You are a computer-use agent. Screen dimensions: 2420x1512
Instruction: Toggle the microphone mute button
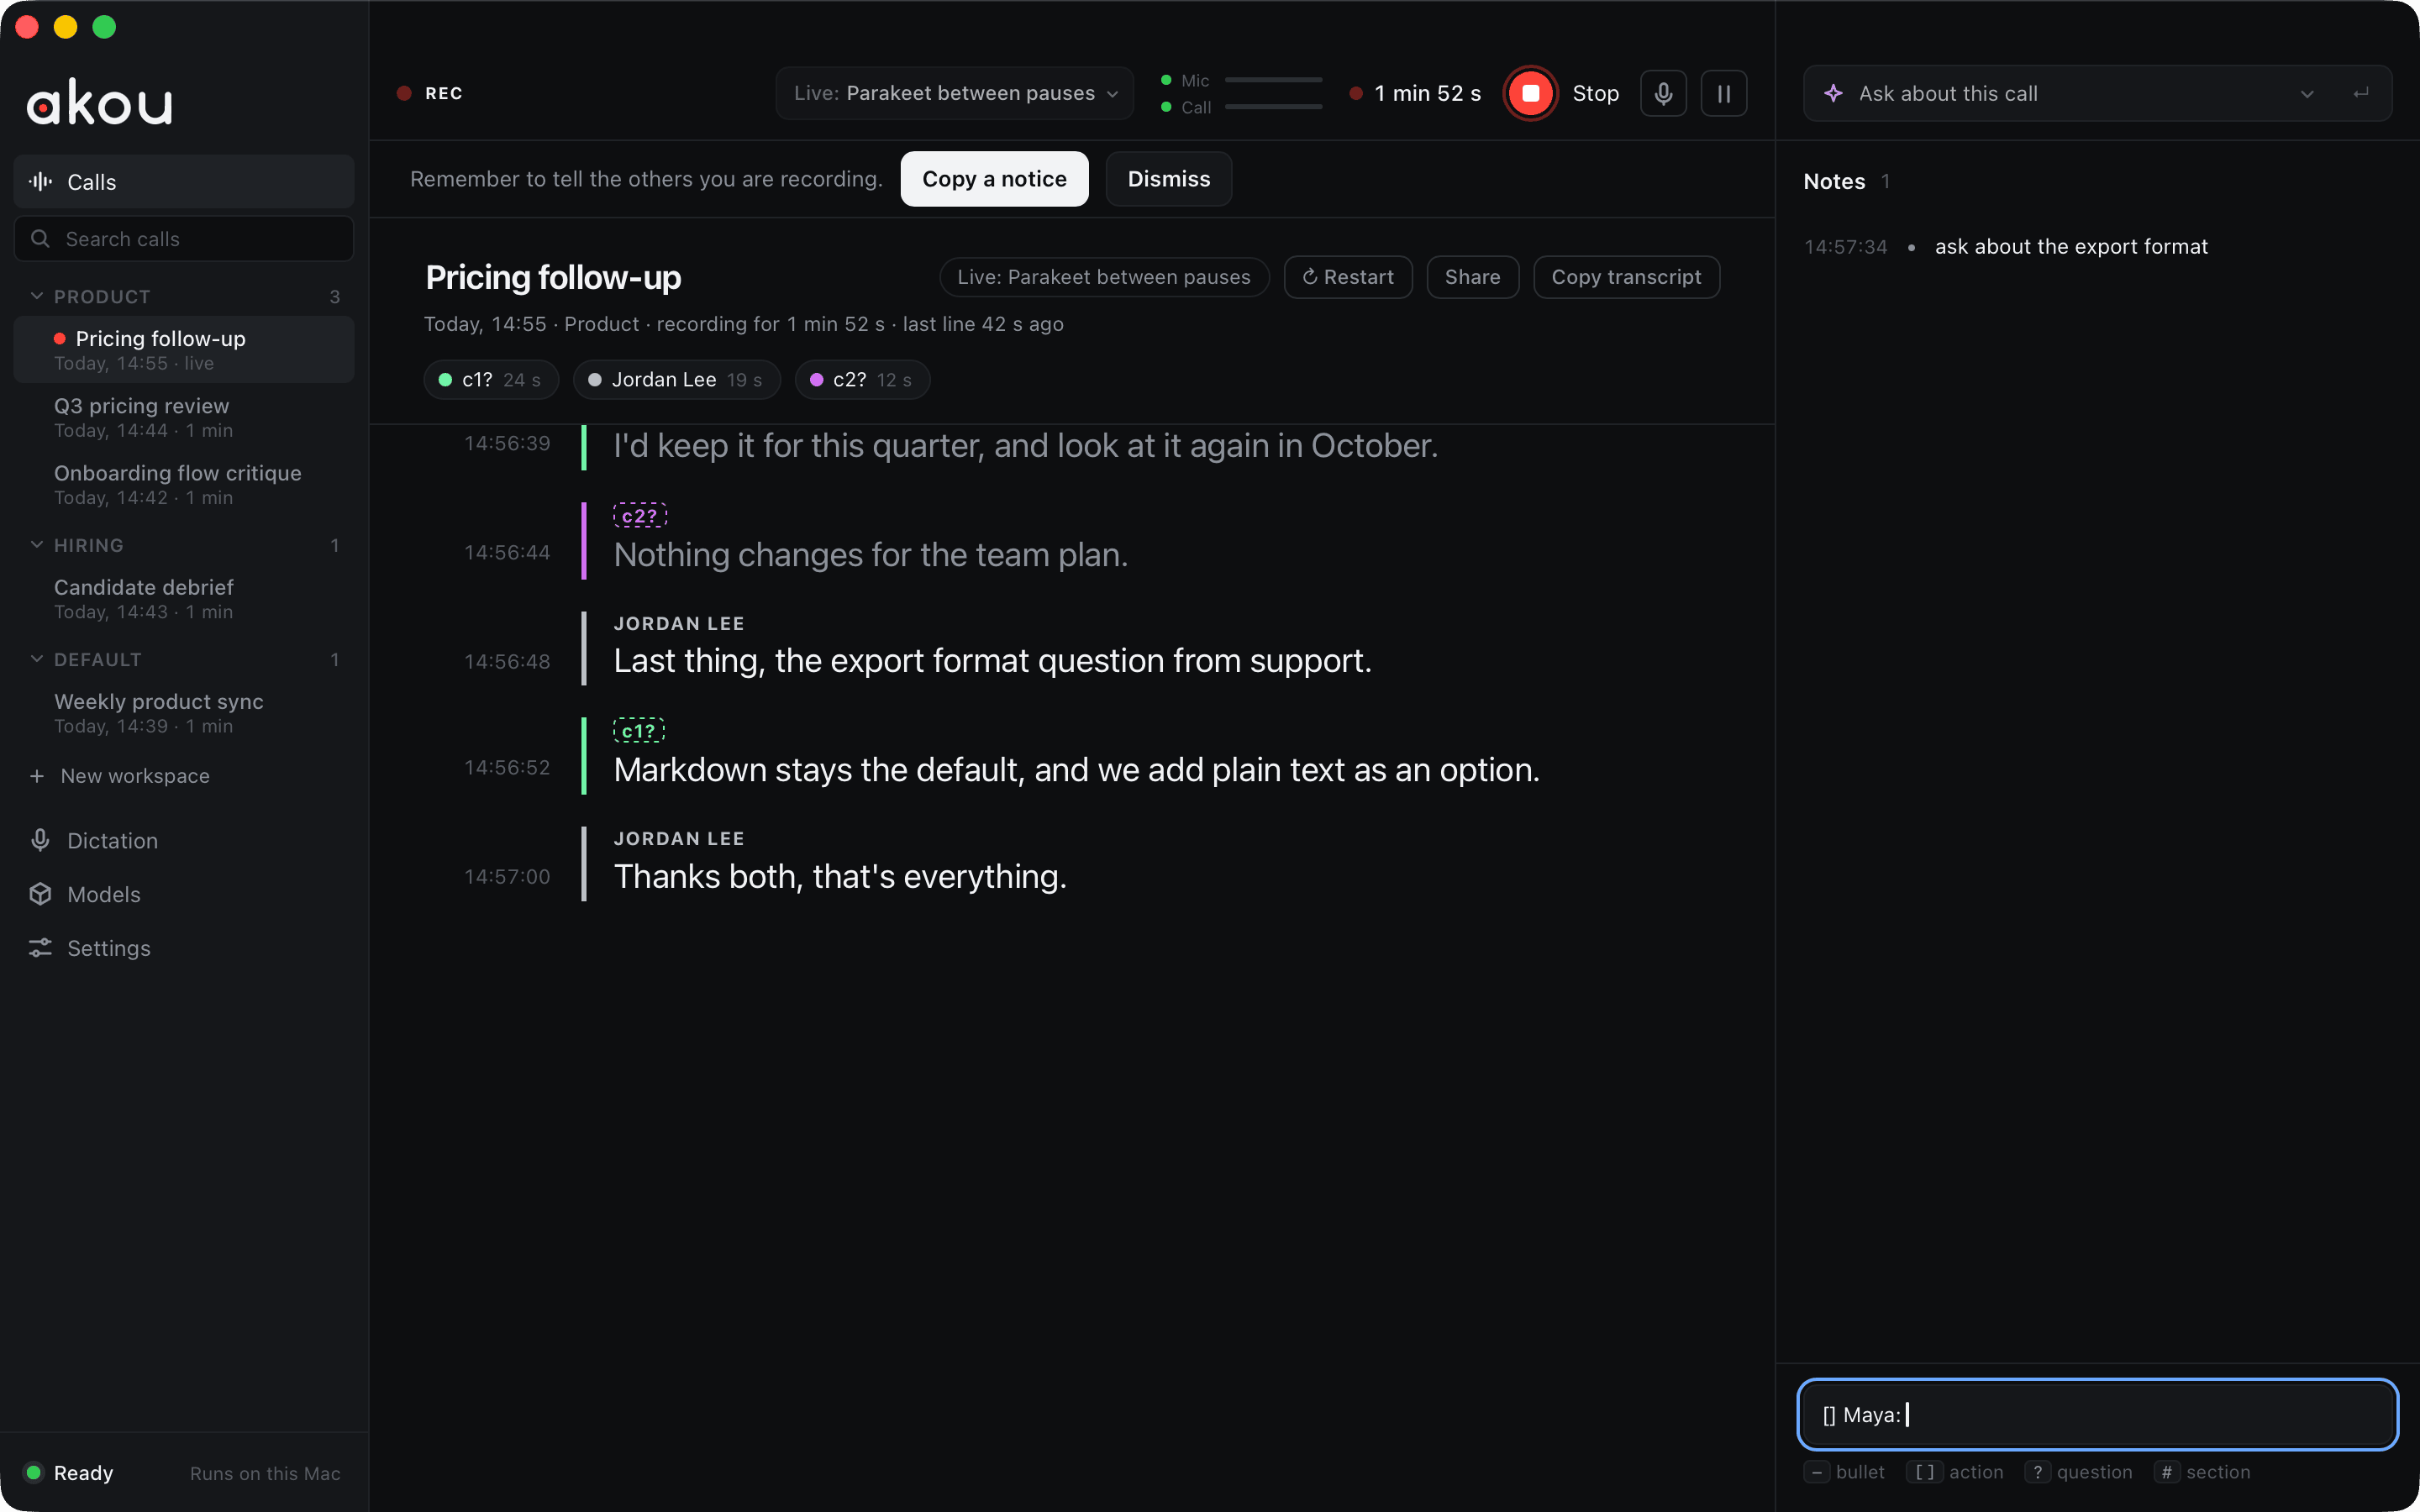pyautogui.click(x=1663, y=93)
